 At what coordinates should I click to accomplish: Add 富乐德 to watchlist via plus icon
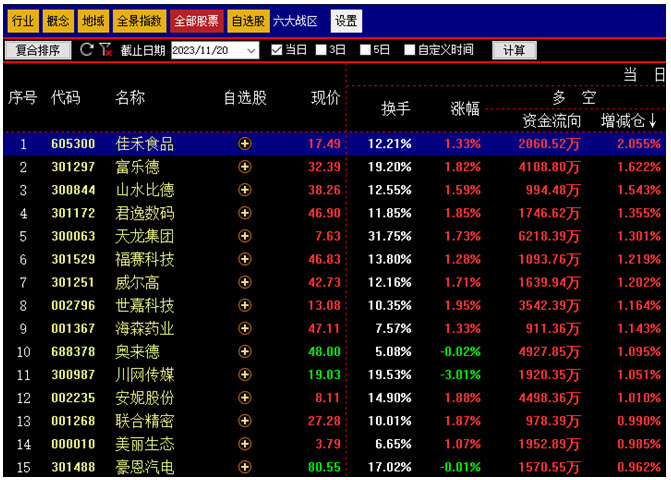coord(245,167)
